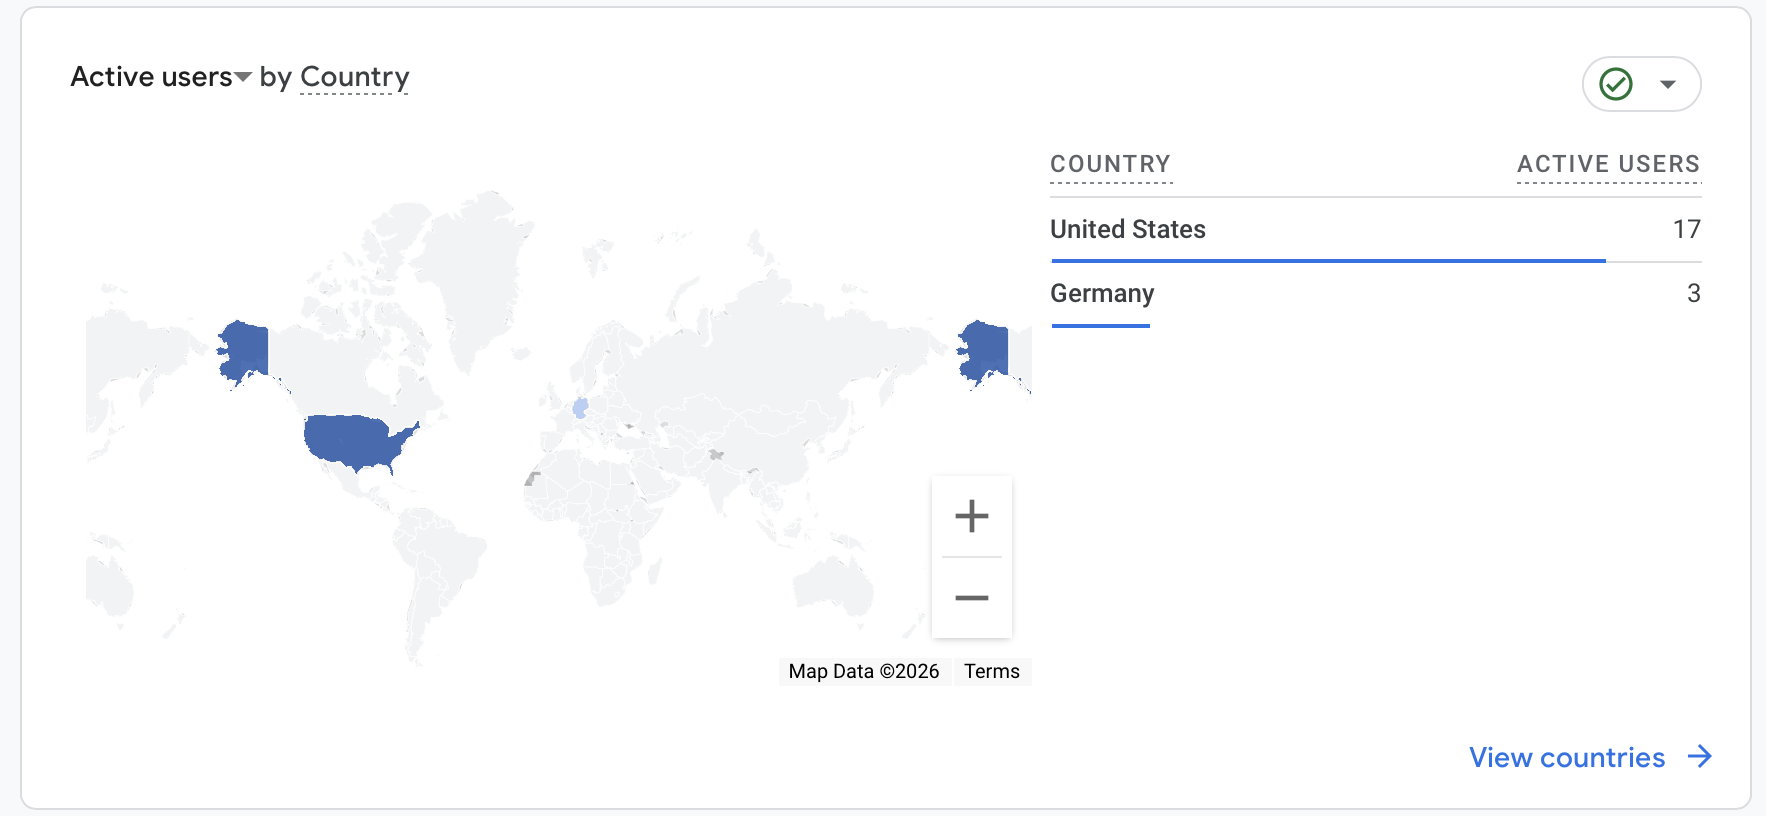
Task: Open the dropdown arrow beside the checkmark
Action: pos(1667,84)
